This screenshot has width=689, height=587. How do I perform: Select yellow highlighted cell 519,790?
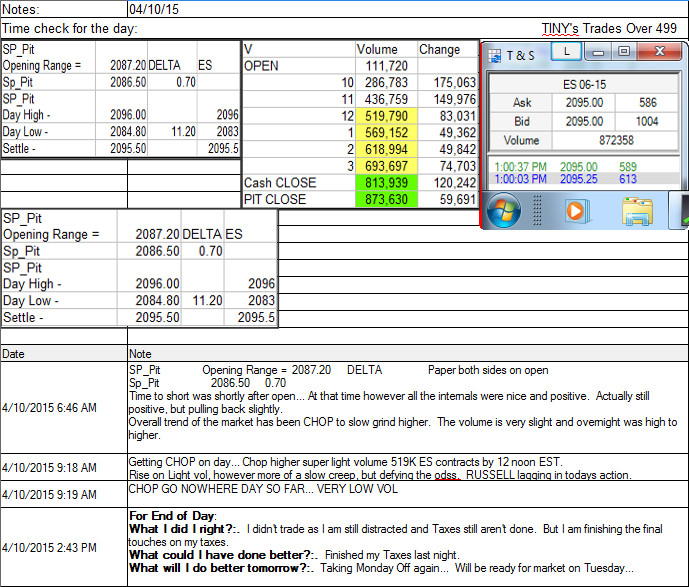click(386, 116)
